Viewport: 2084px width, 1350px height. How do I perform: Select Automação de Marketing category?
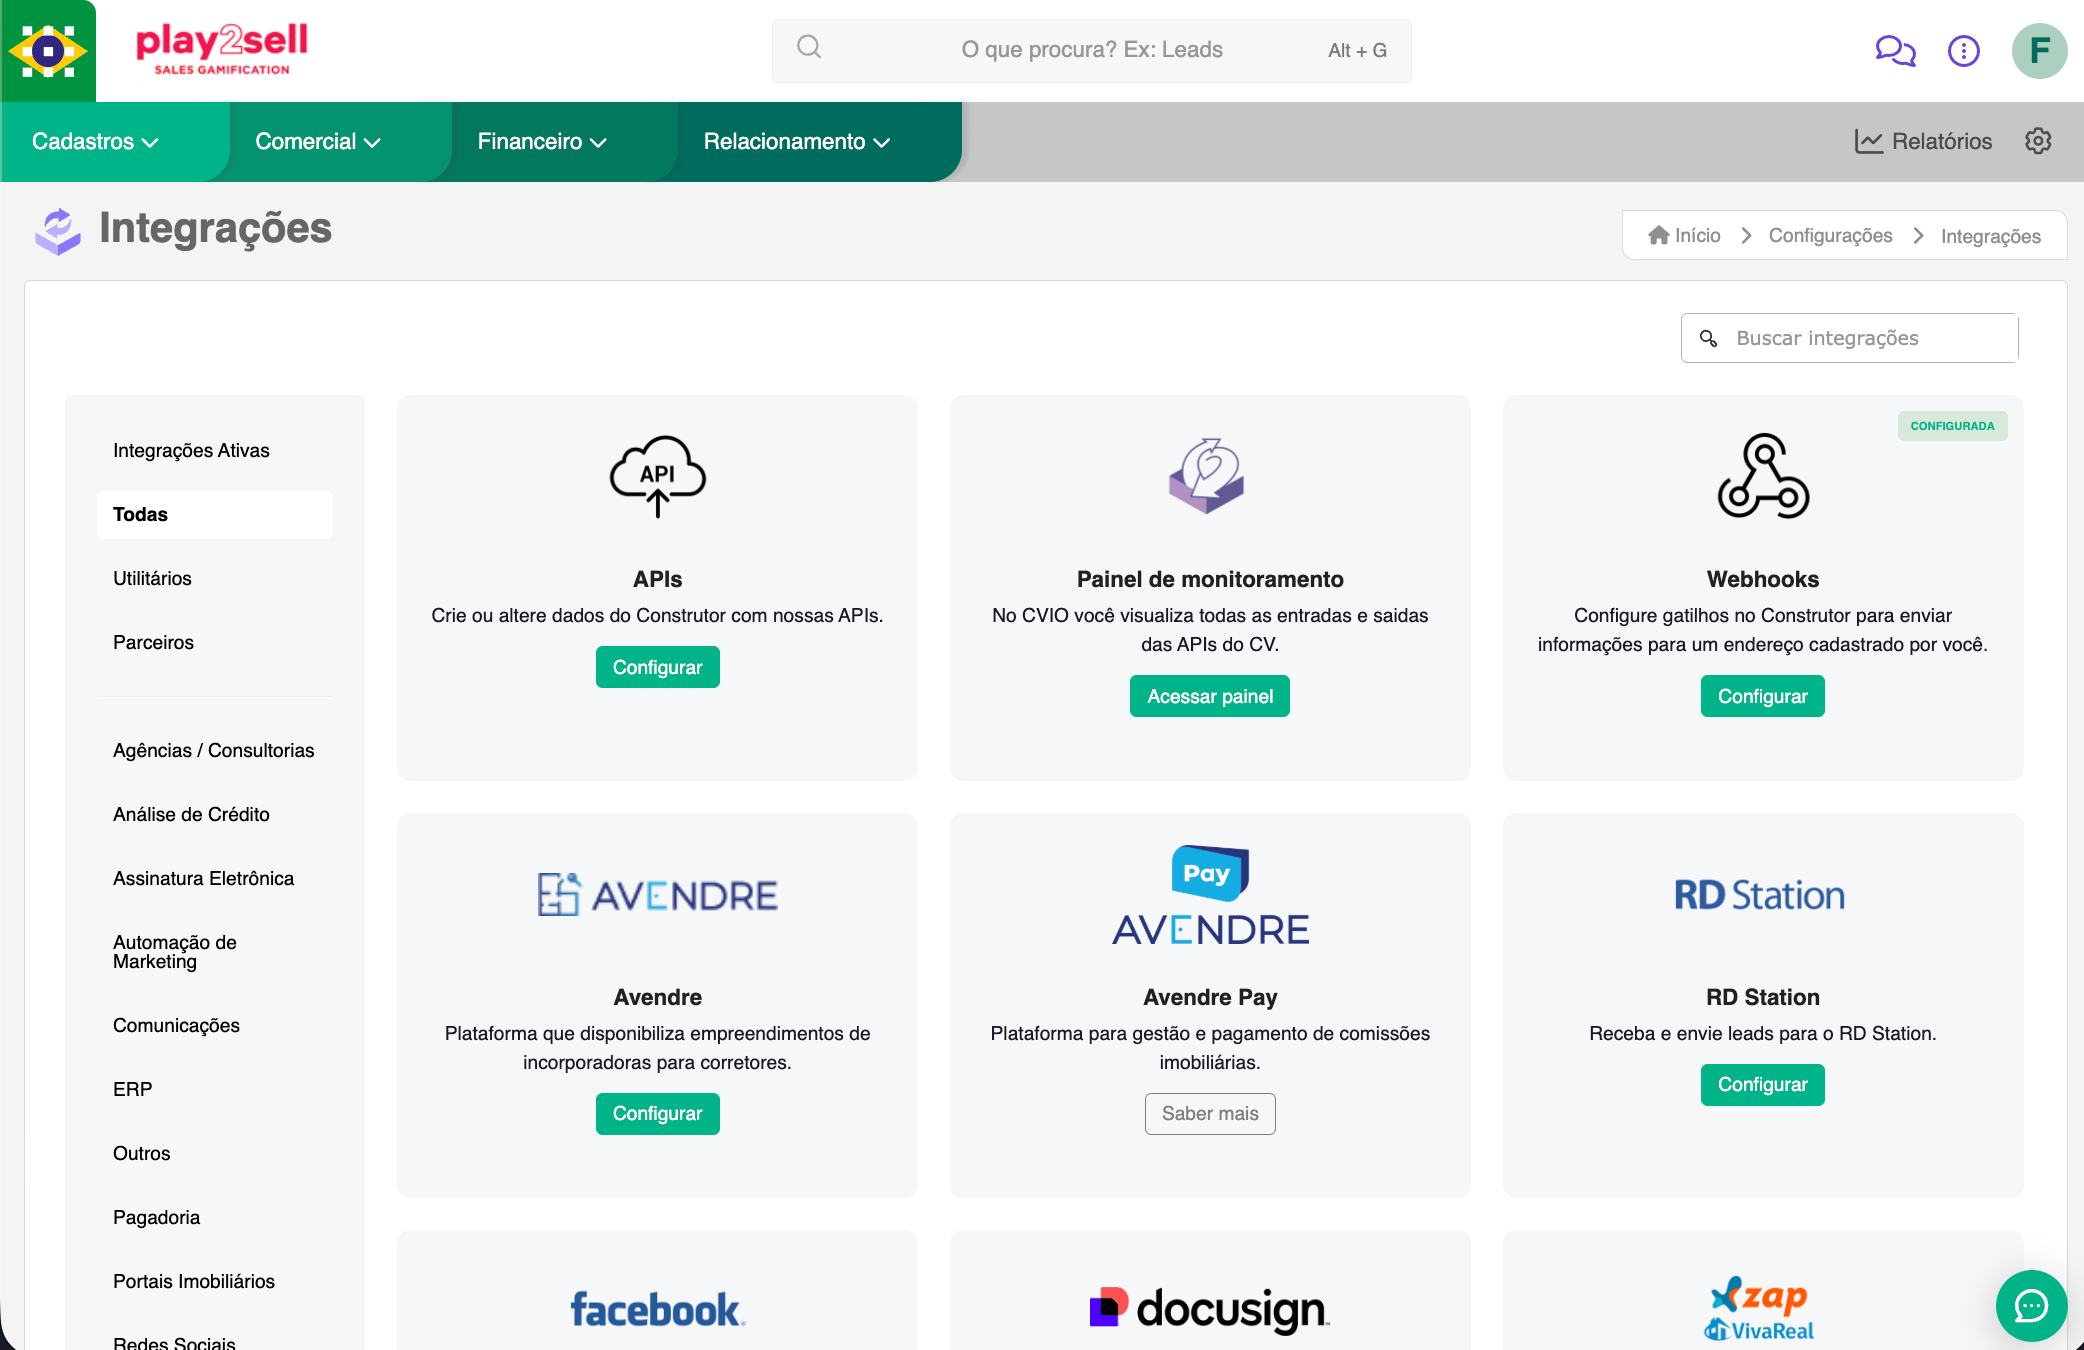(x=214, y=951)
